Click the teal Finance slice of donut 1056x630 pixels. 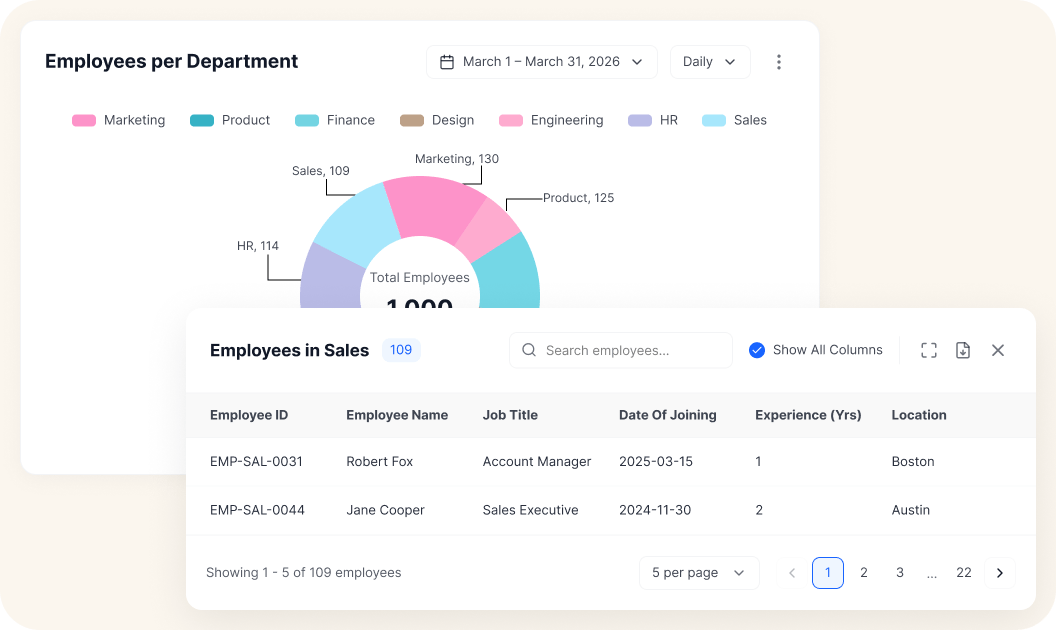[510, 274]
